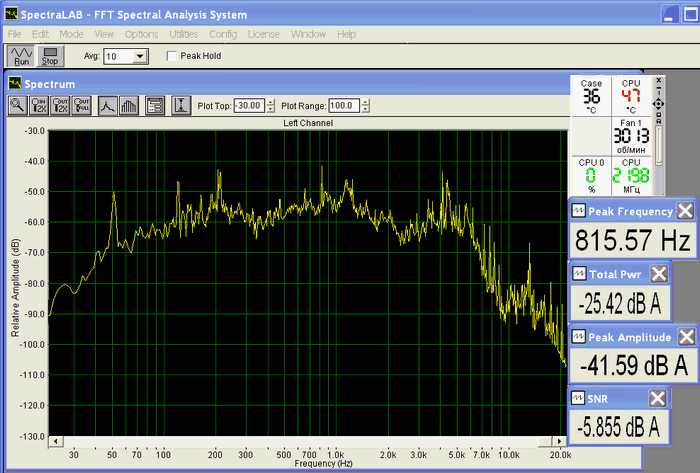The width and height of the screenshot is (700, 473).
Task: Close the Peak Frequency readout window
Action: (x=685, y=210)
